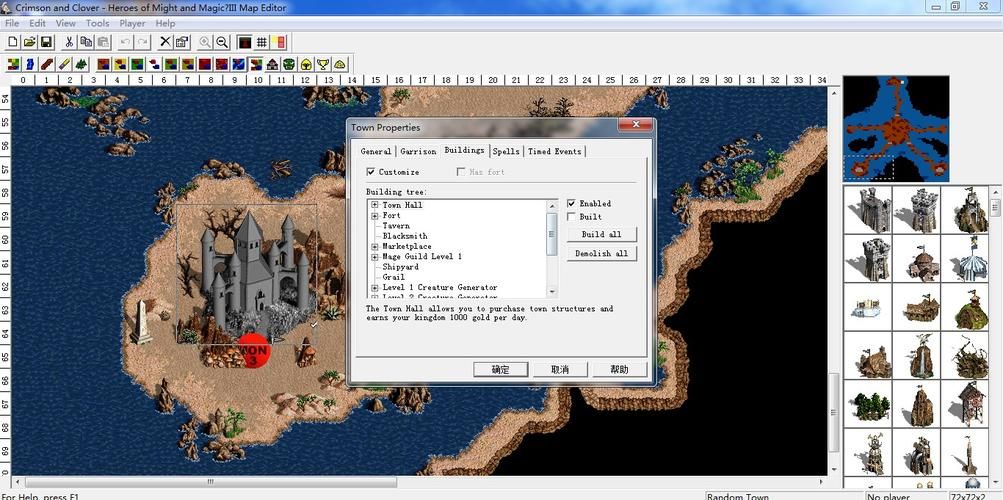Image resolution: width=1003 pixels, height=500 pixels.
Task: Click the building tree scrollbar down arrow
Action: click(552, 291)
